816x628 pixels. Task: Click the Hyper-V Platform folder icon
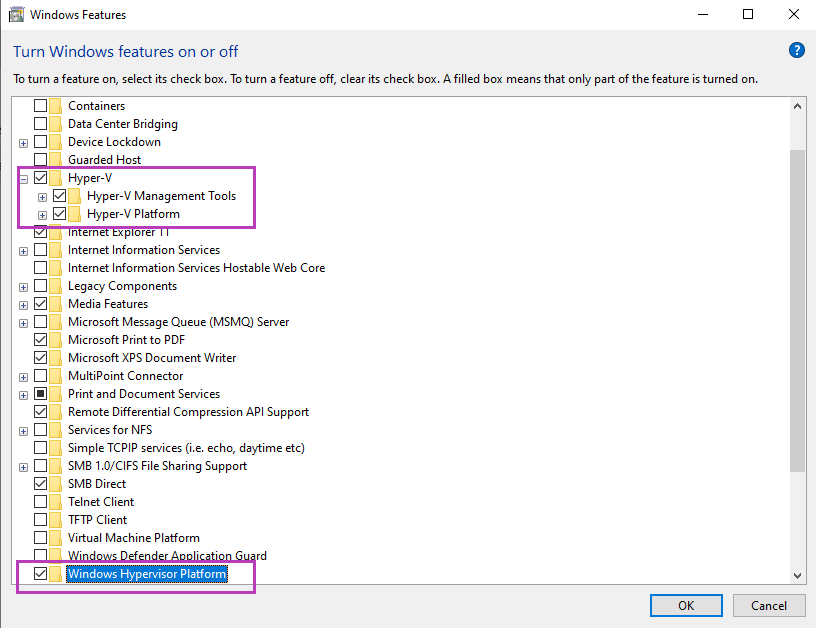click(74, 214)
